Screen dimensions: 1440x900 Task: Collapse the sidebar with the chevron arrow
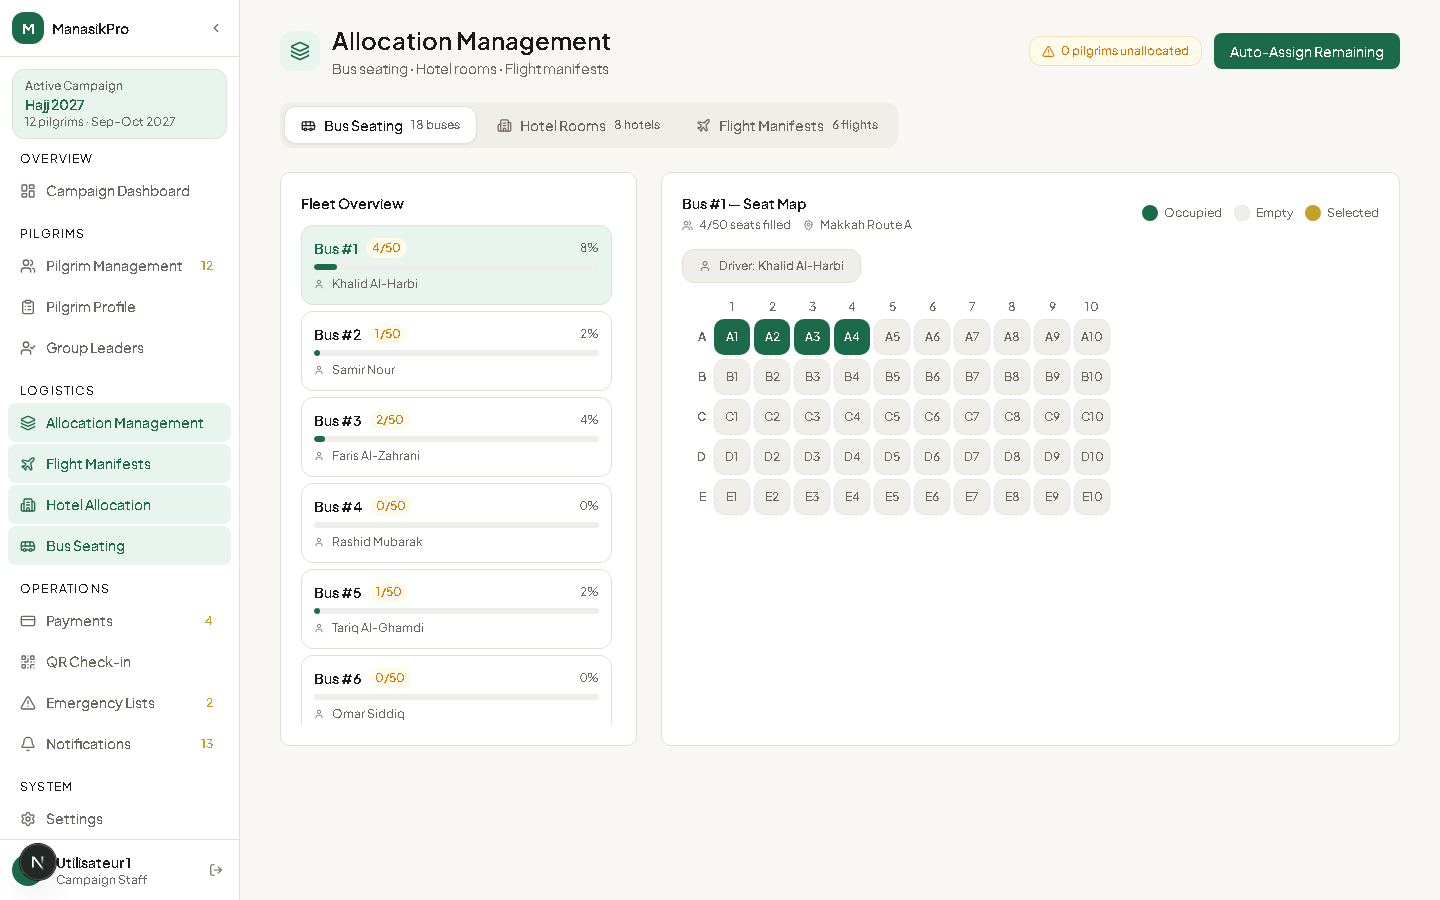tap(216, 28)
